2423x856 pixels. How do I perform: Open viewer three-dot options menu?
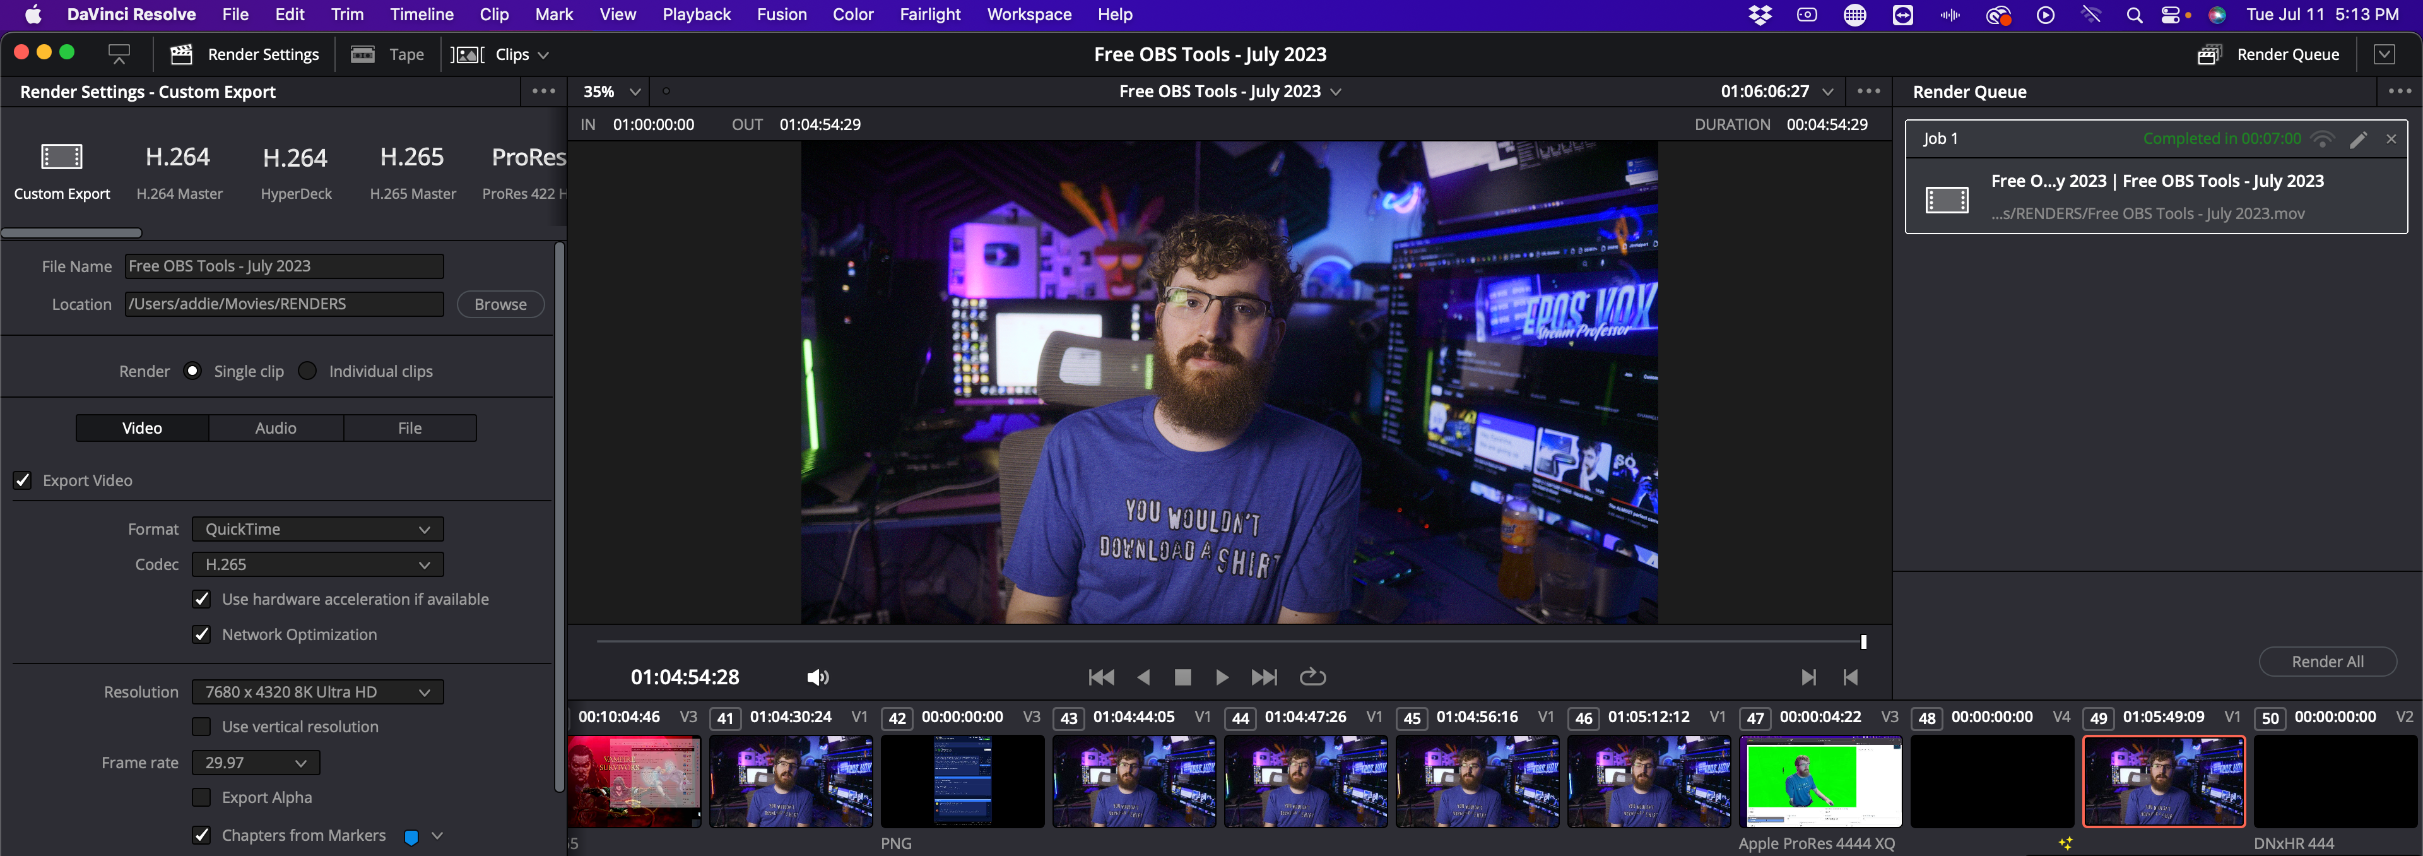(x=1868, y=91)
